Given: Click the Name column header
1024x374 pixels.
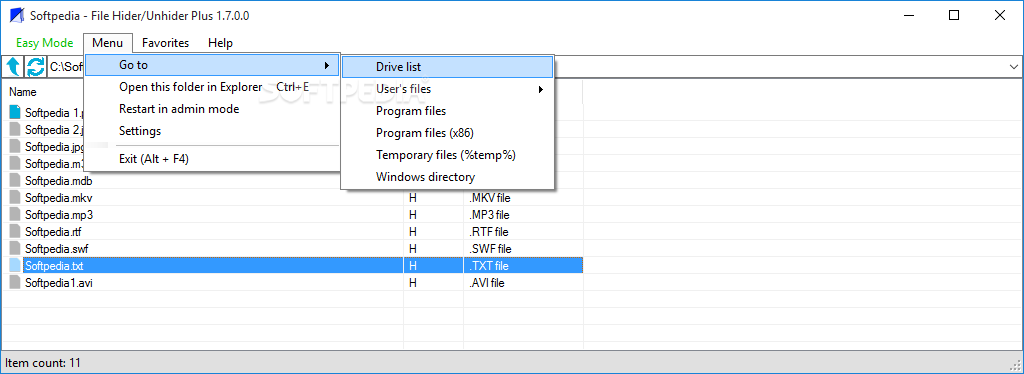Looking at the screenshot, I should [23, 92].
